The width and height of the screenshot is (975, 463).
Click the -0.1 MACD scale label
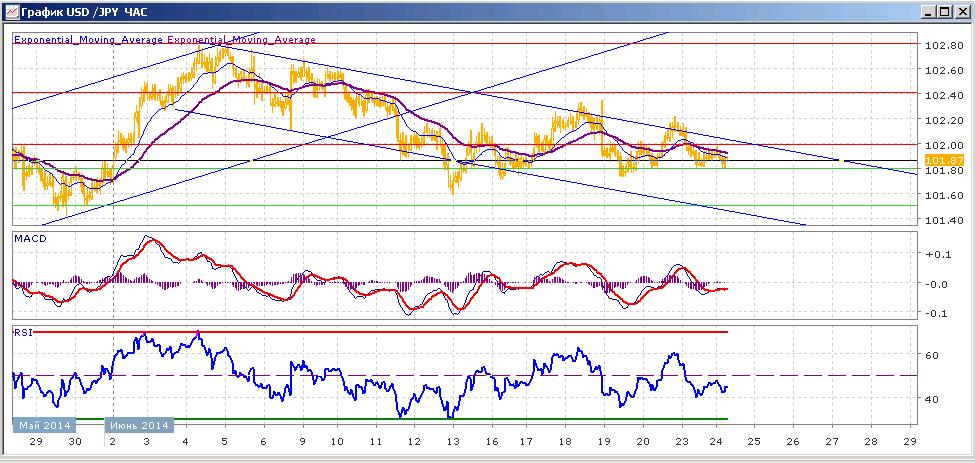pos(938,313)
